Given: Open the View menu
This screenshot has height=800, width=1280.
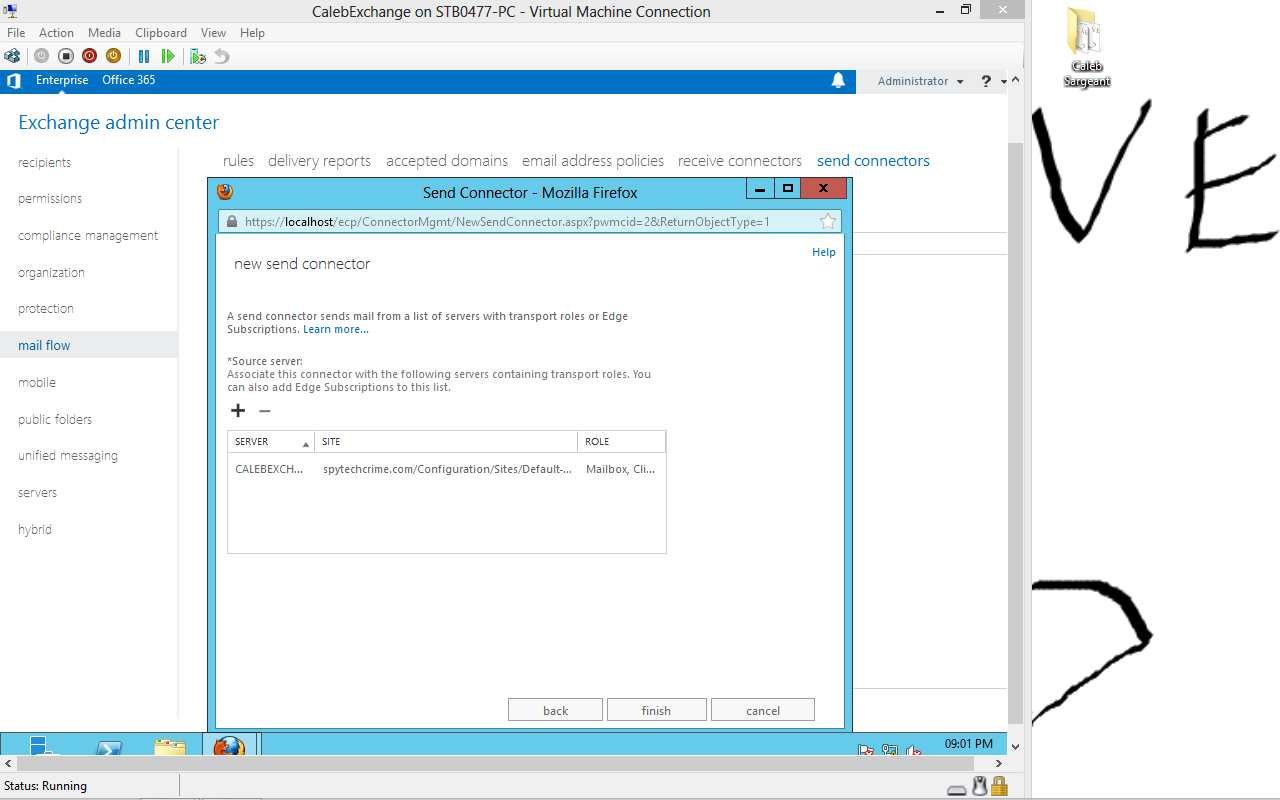Looking at the screenshot, I should [213, 33].
